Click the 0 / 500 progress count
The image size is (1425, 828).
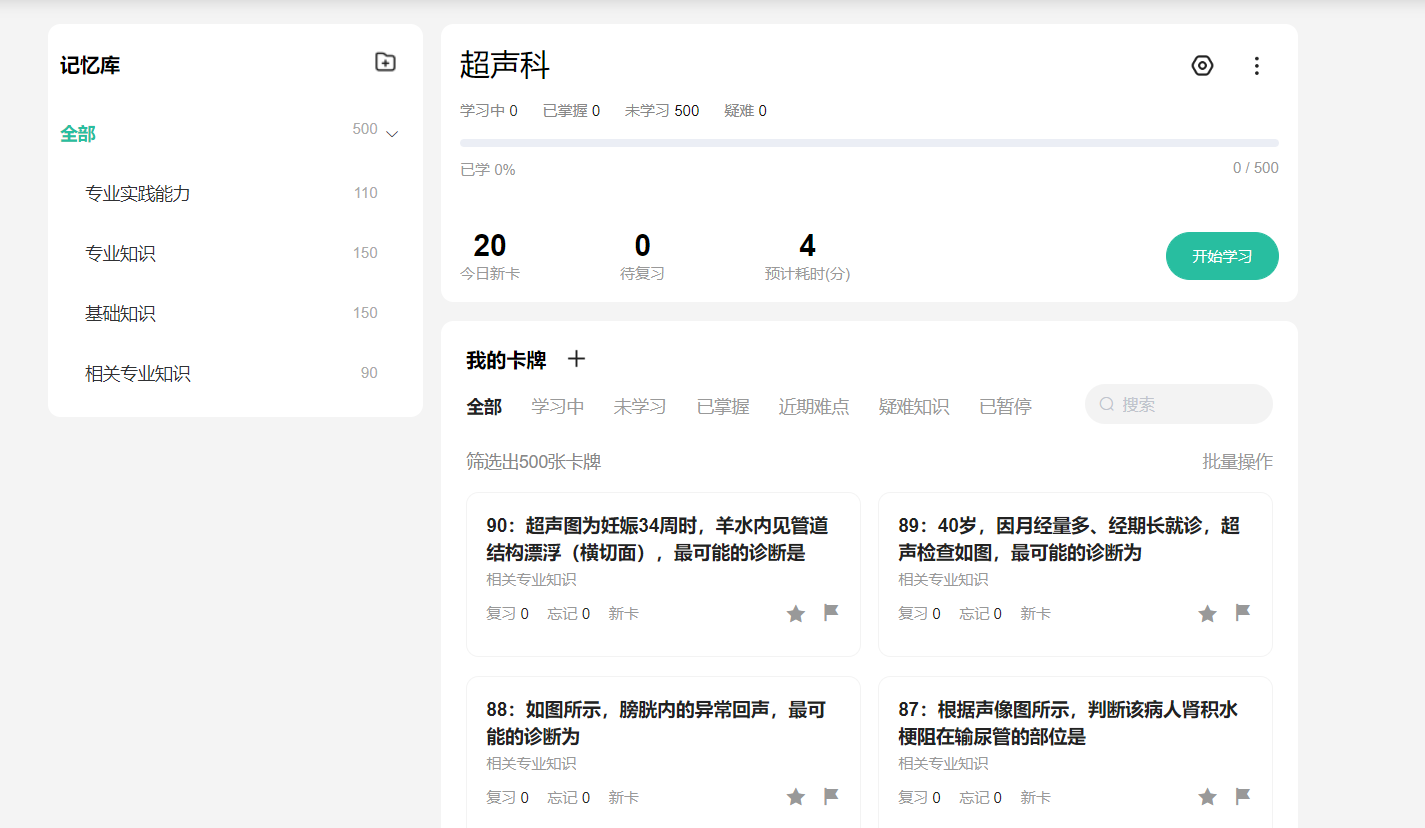click(x=1256, y=168)
